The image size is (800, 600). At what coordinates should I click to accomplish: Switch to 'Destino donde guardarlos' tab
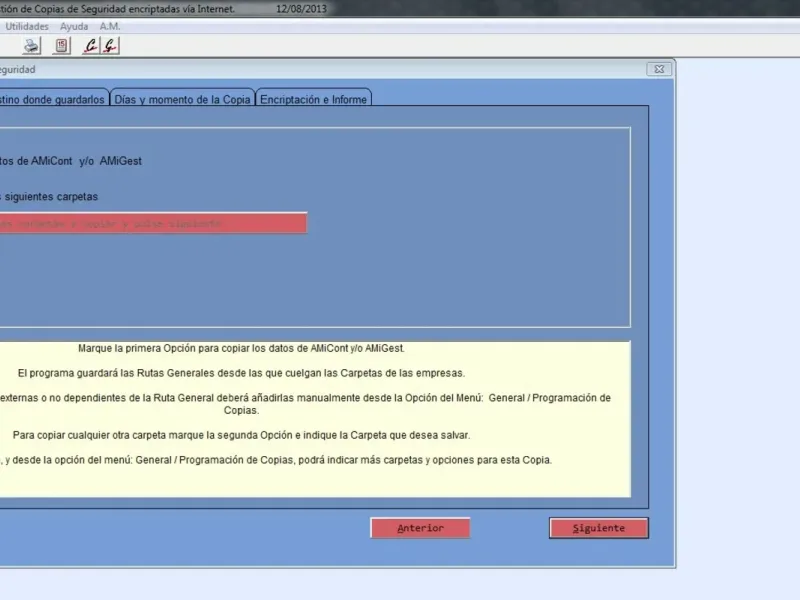(54, 98)
